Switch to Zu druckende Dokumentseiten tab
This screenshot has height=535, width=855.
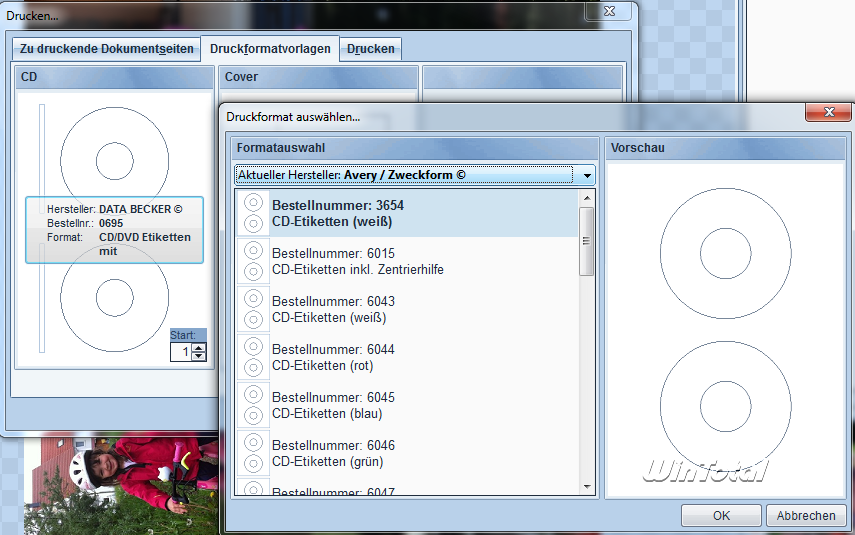coord(107,49)
